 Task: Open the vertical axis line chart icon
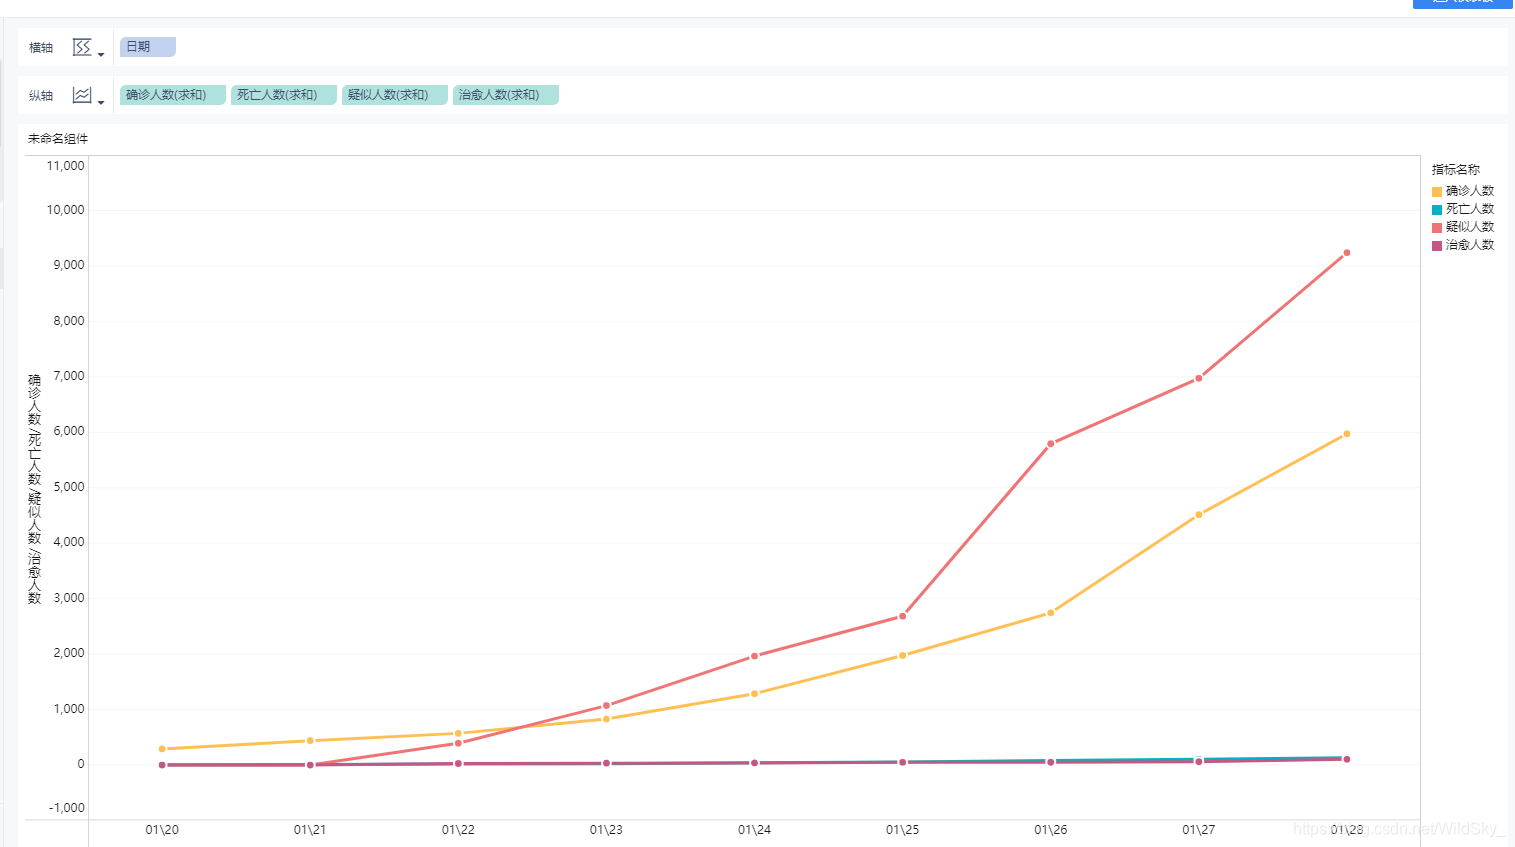click(82, 95)
